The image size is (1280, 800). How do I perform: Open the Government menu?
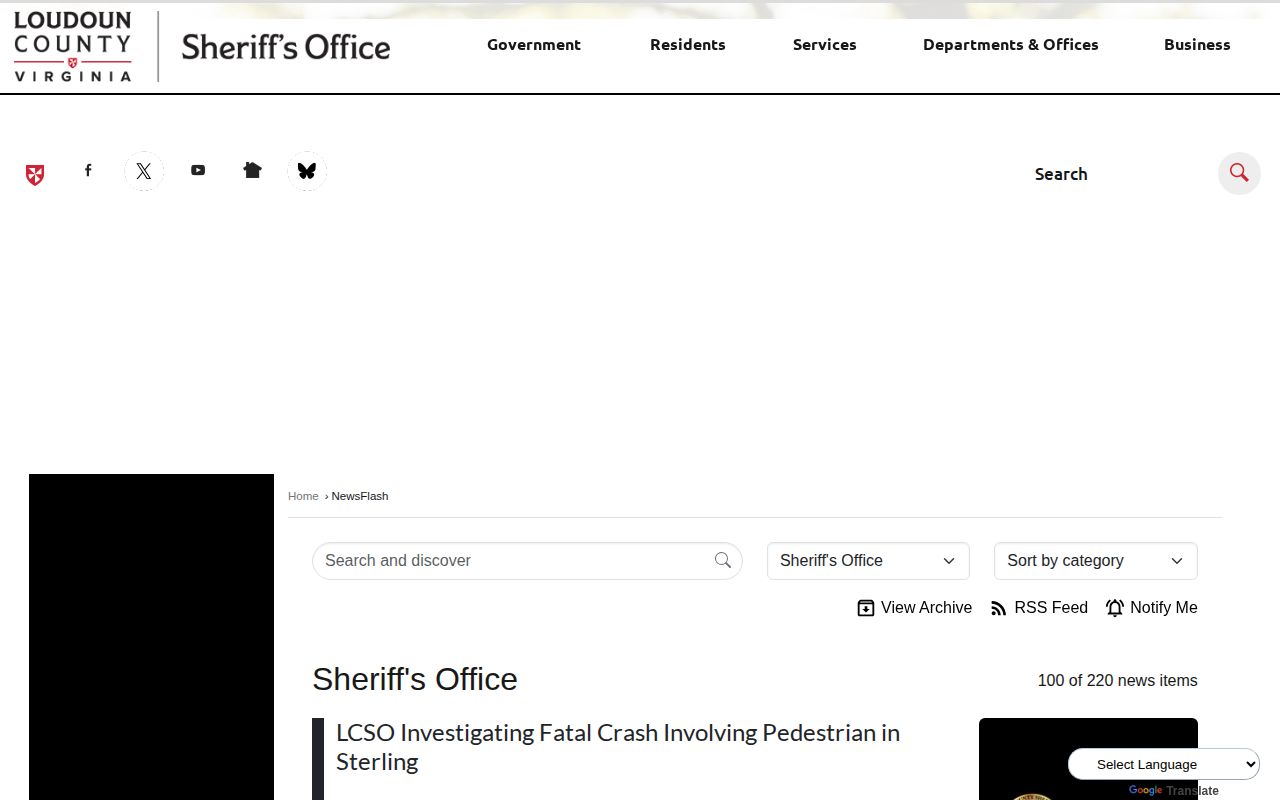click(x=534, y=45)
